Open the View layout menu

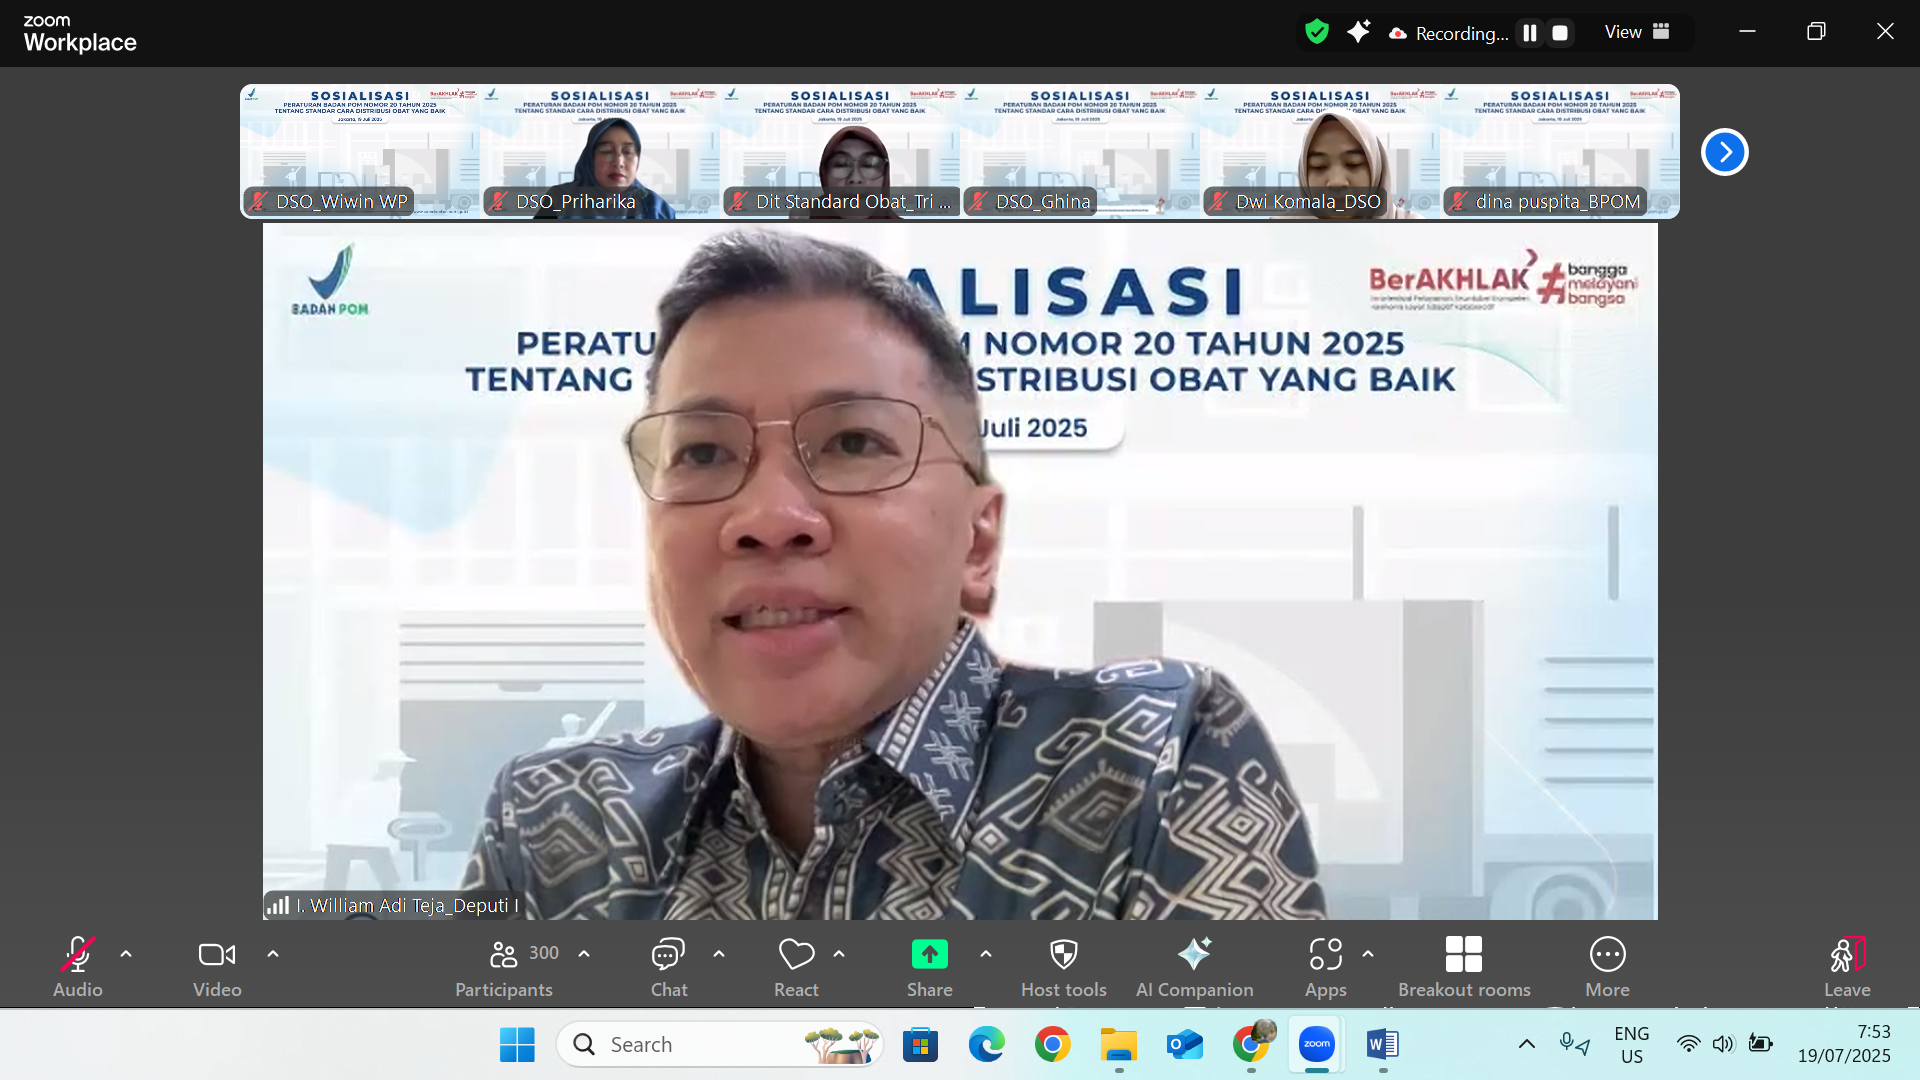point(1636,31)
